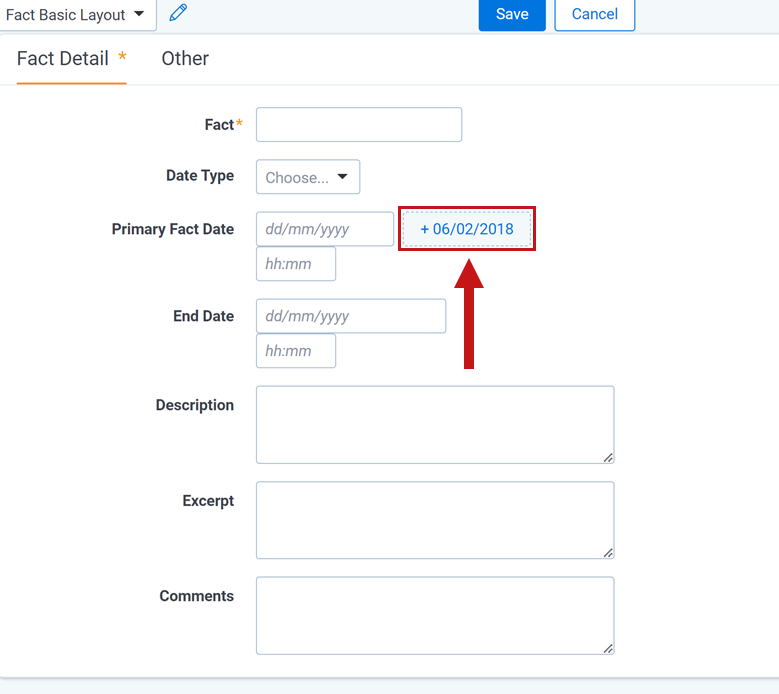The height and width of the screenshot is (694, 779).
Task: Click the Primary Fact Date label
Action: (x=172, y=229)
